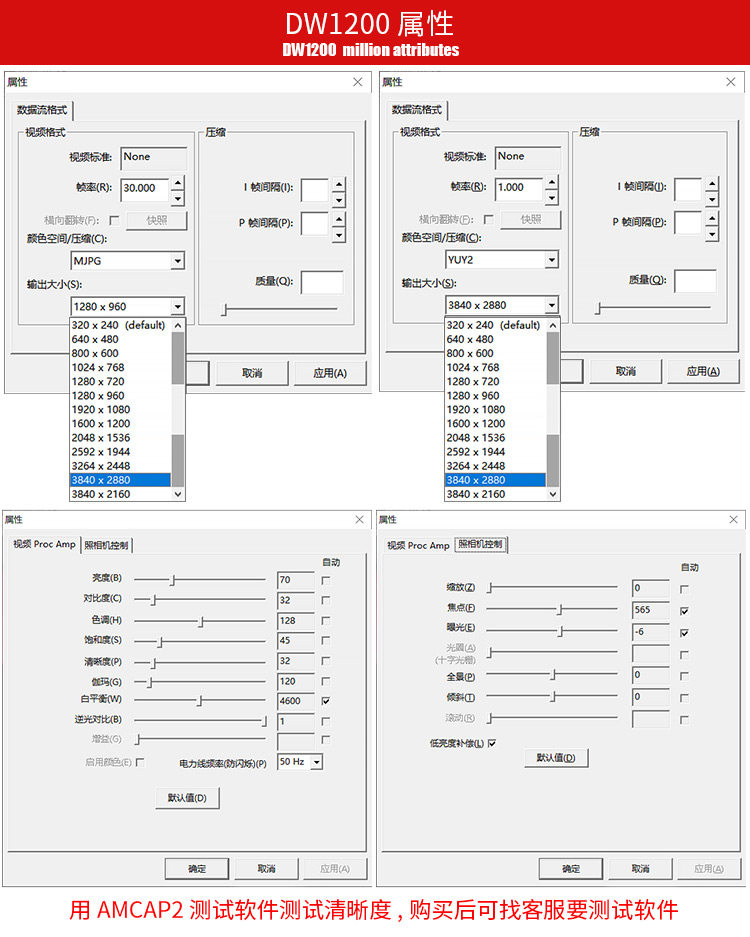The image size is (750, 937).
Task: Open the YUY2 color space dropdown
Action: click(552, 259)
